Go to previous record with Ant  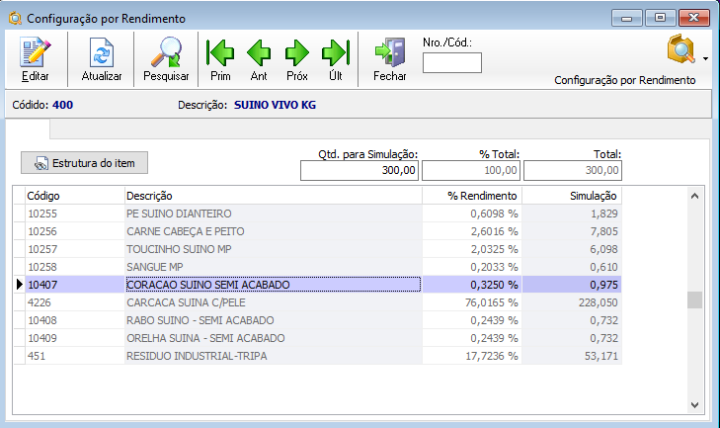258,58
